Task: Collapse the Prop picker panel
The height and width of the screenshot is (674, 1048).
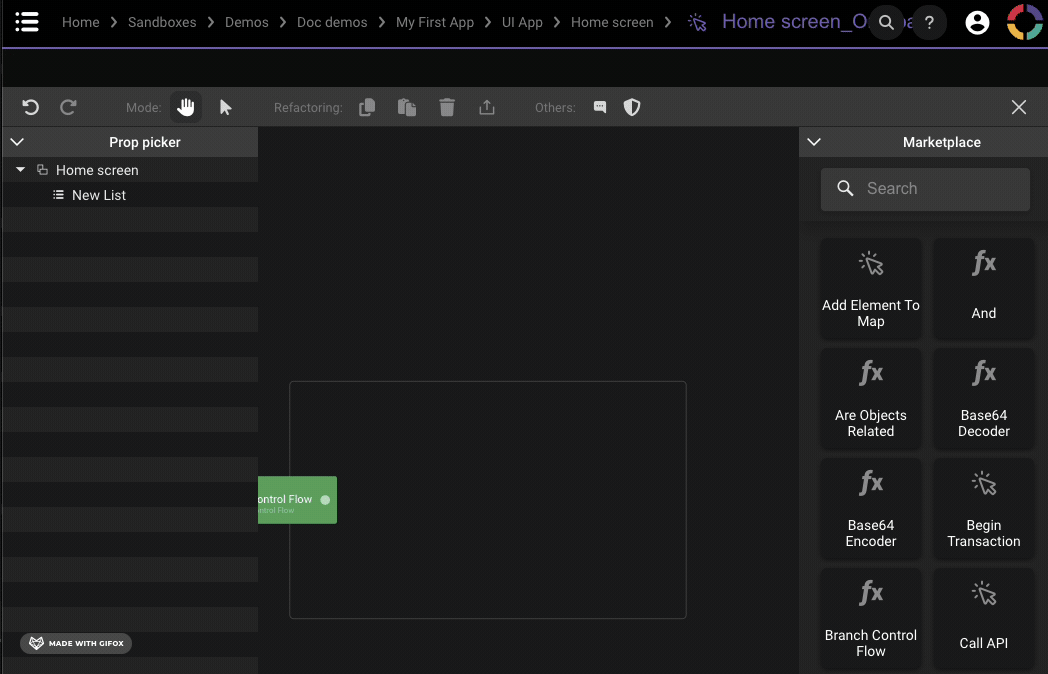Action: click(17, 142)
